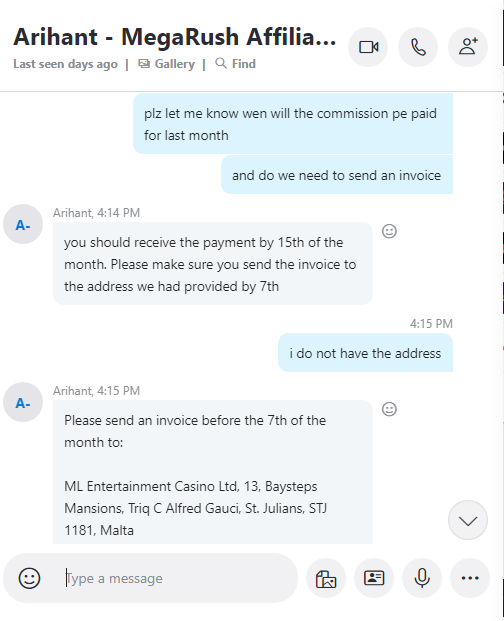
Task: Open more options ellipsis menu
Action: (x=470, y=578)
